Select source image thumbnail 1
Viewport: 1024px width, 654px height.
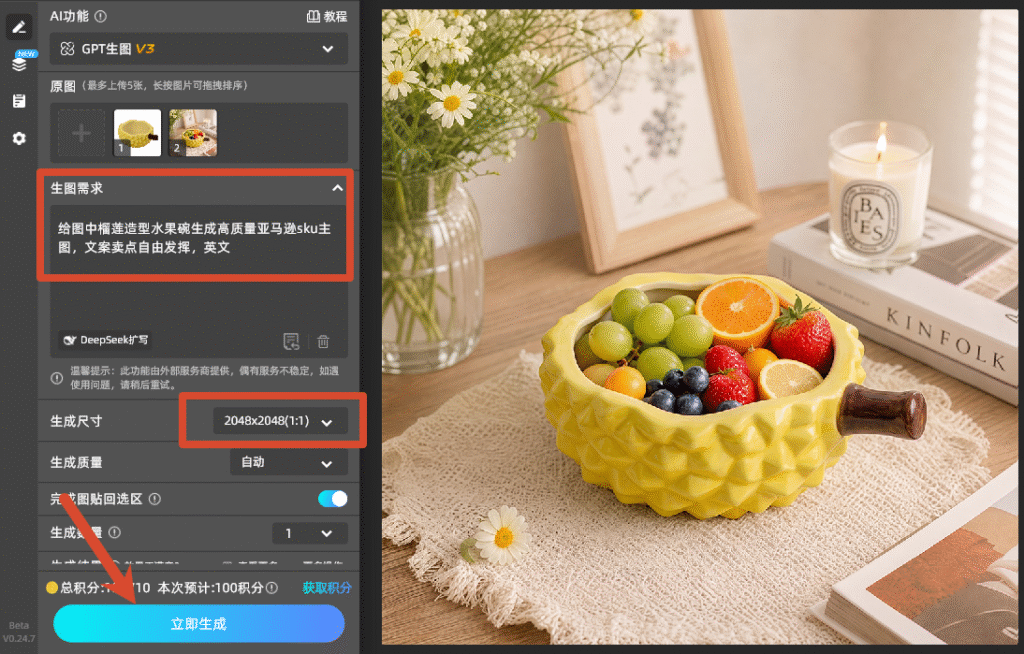tap(137, 133)
